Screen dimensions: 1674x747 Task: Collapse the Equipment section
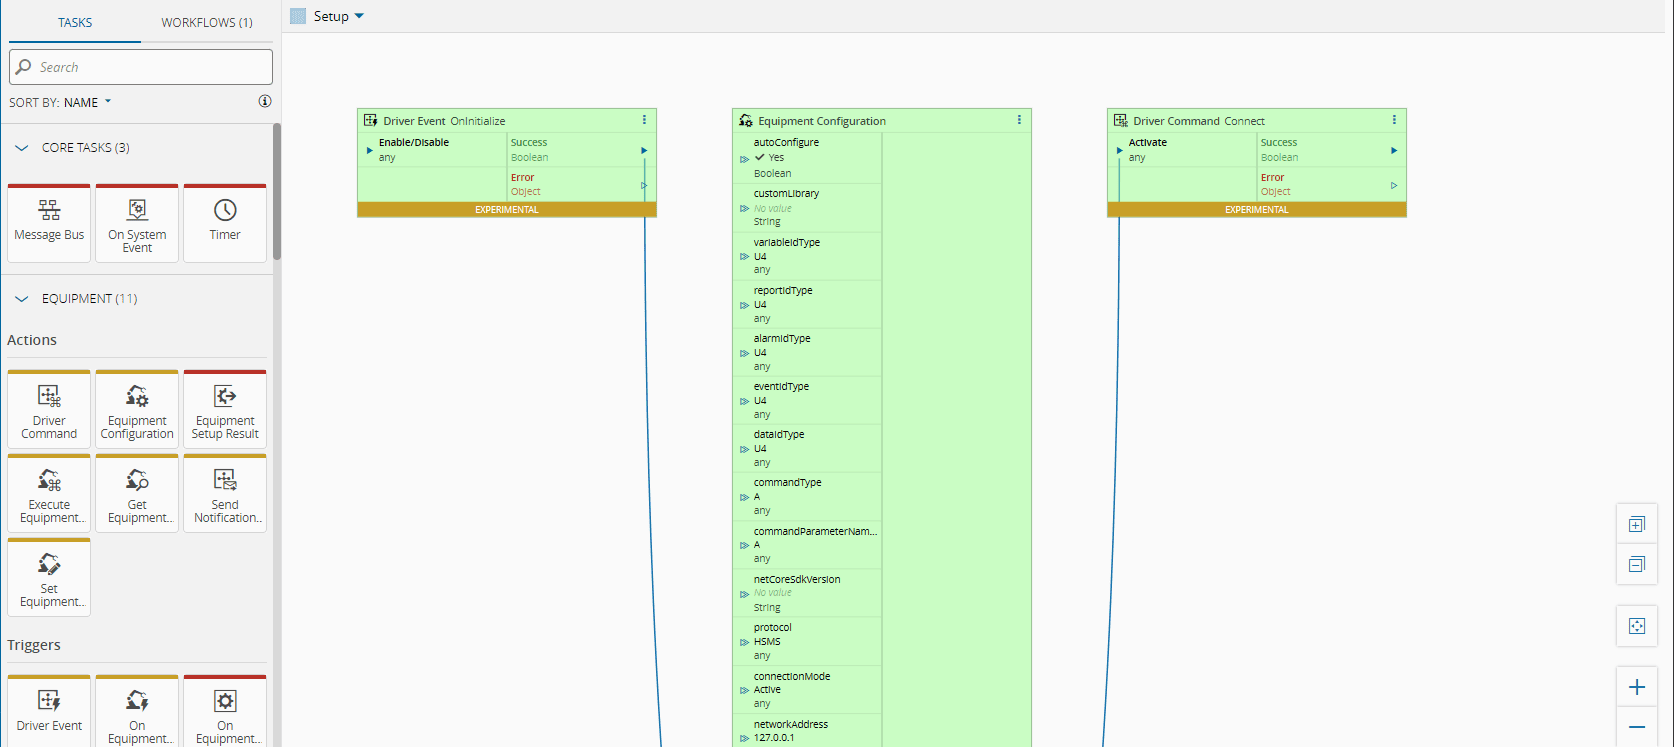coord(22,299)
